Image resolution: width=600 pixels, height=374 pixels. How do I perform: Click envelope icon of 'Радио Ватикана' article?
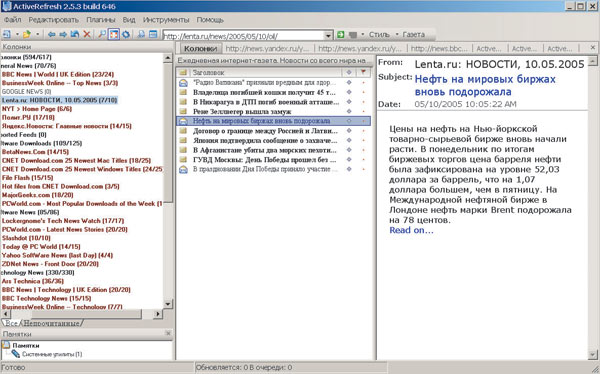click(183, 83)
